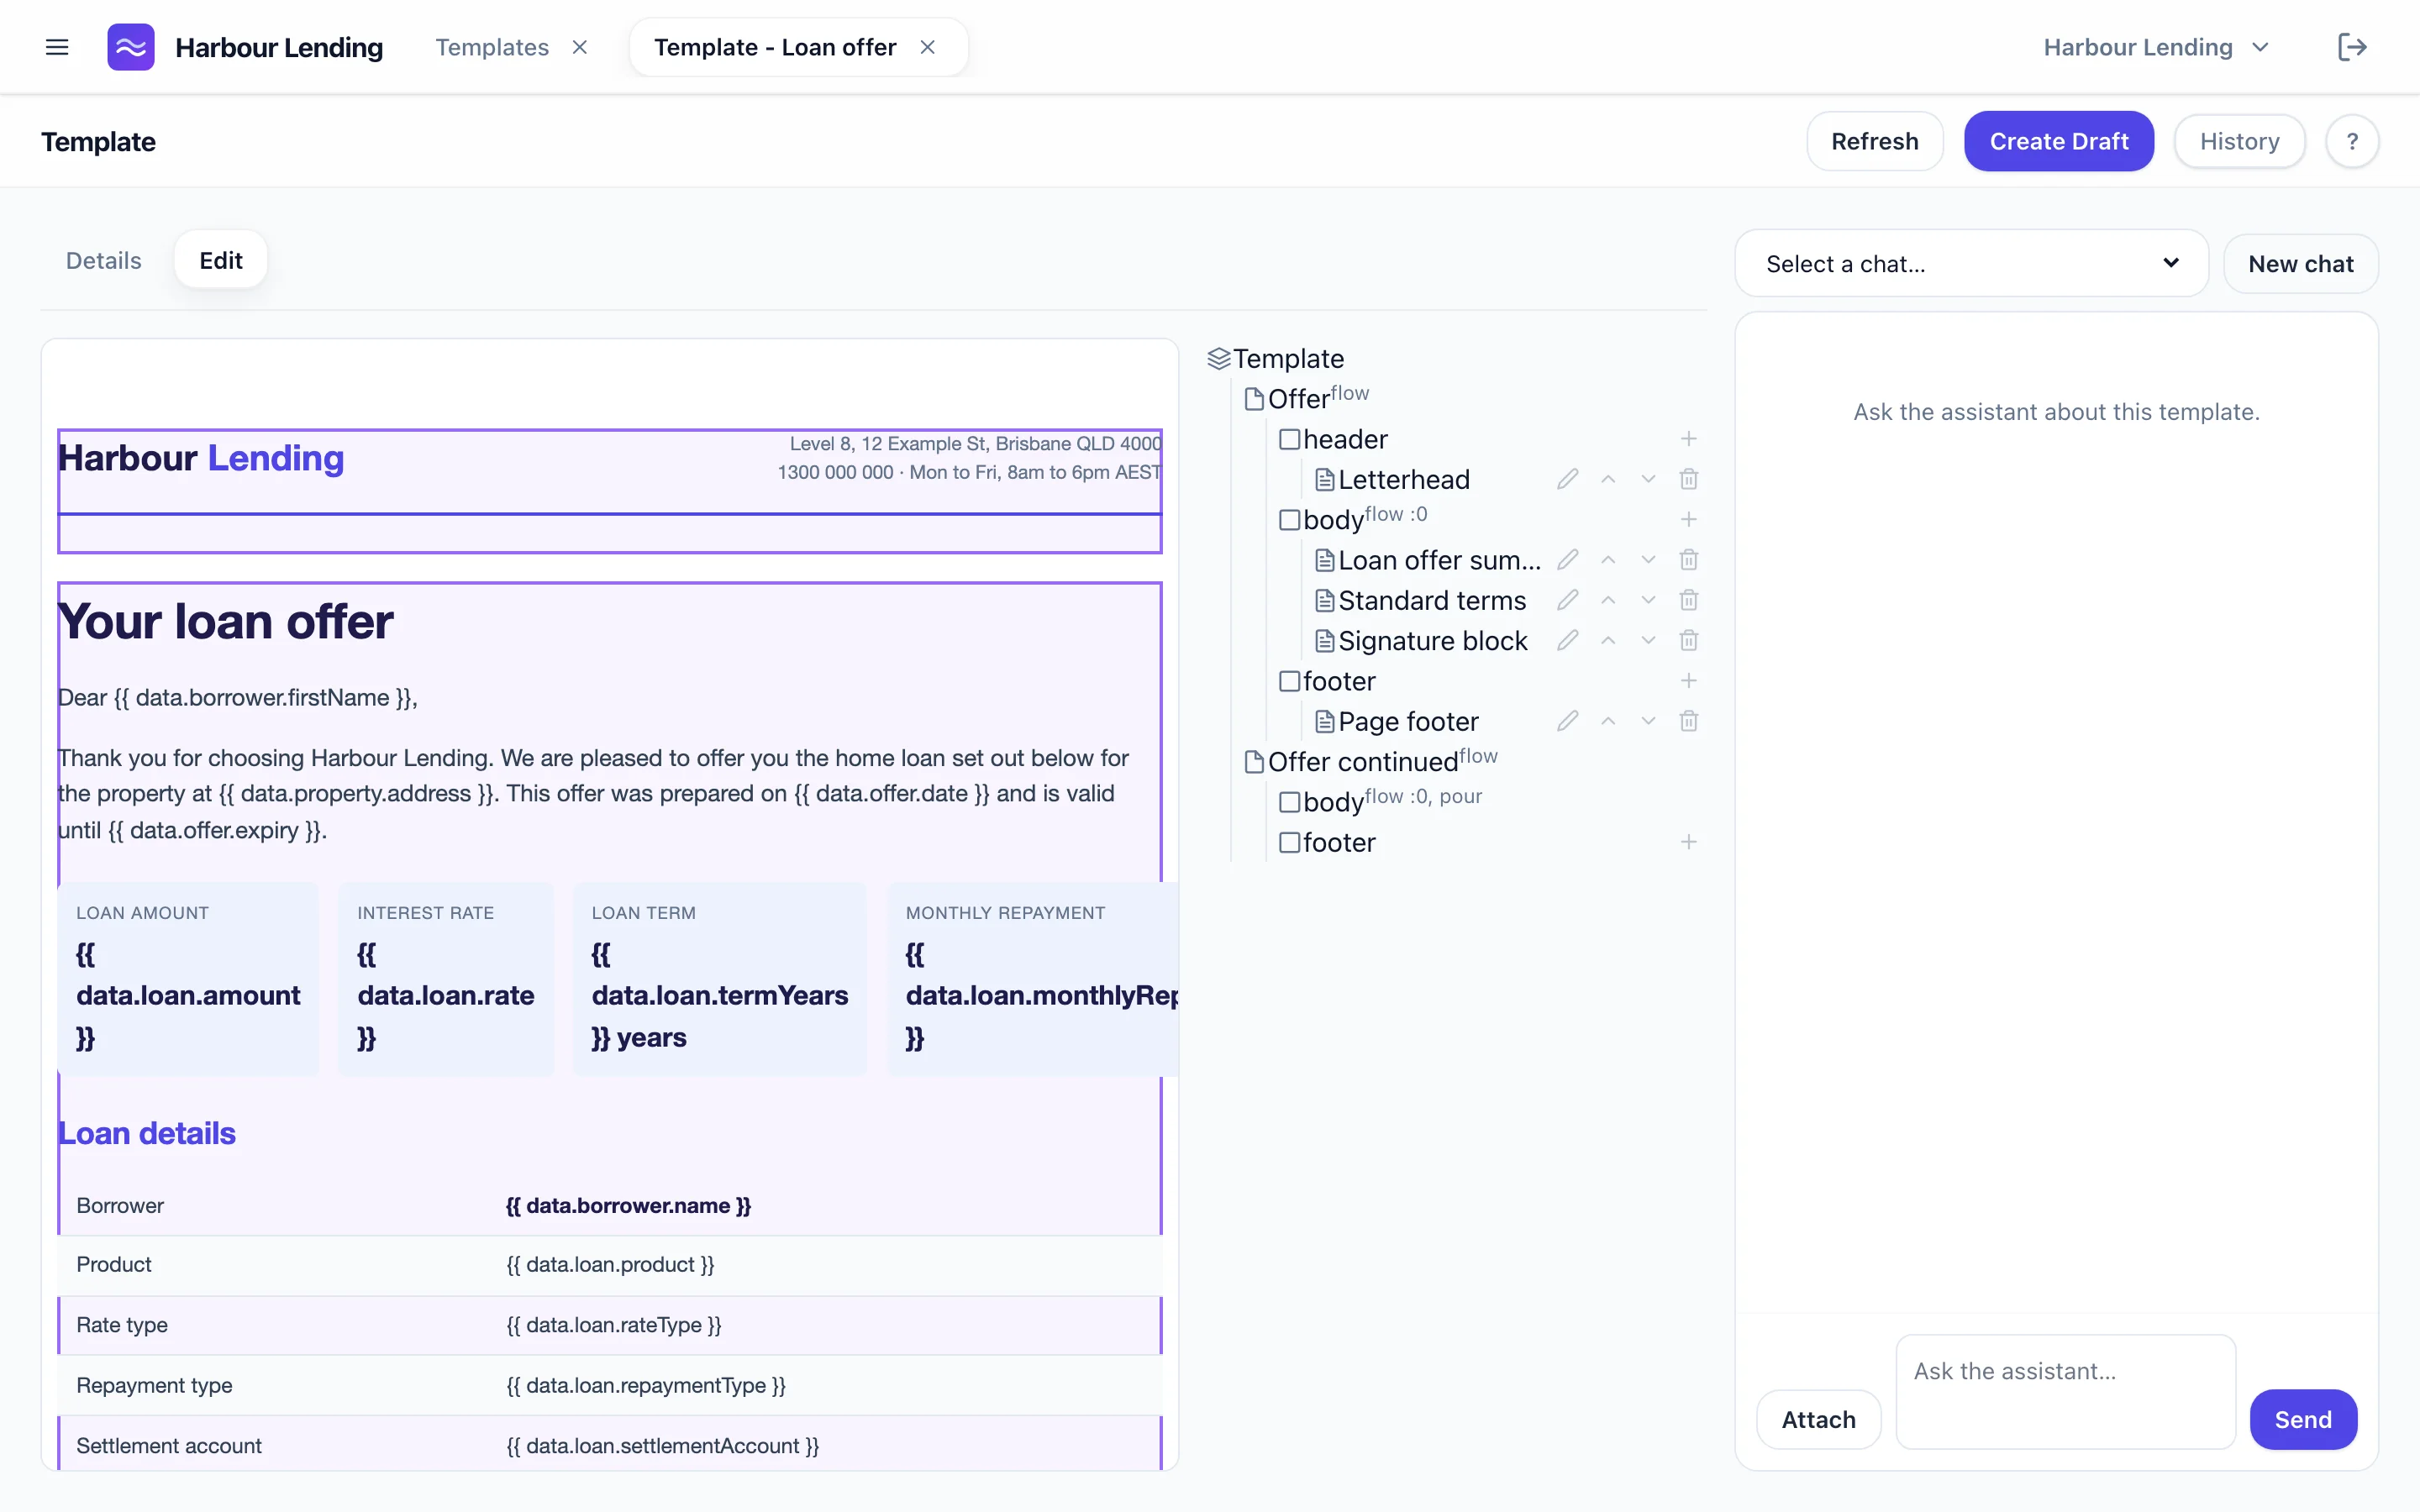Click the Ask the assistant input field
2420x1512 pixels.
click(2065, 1391)
